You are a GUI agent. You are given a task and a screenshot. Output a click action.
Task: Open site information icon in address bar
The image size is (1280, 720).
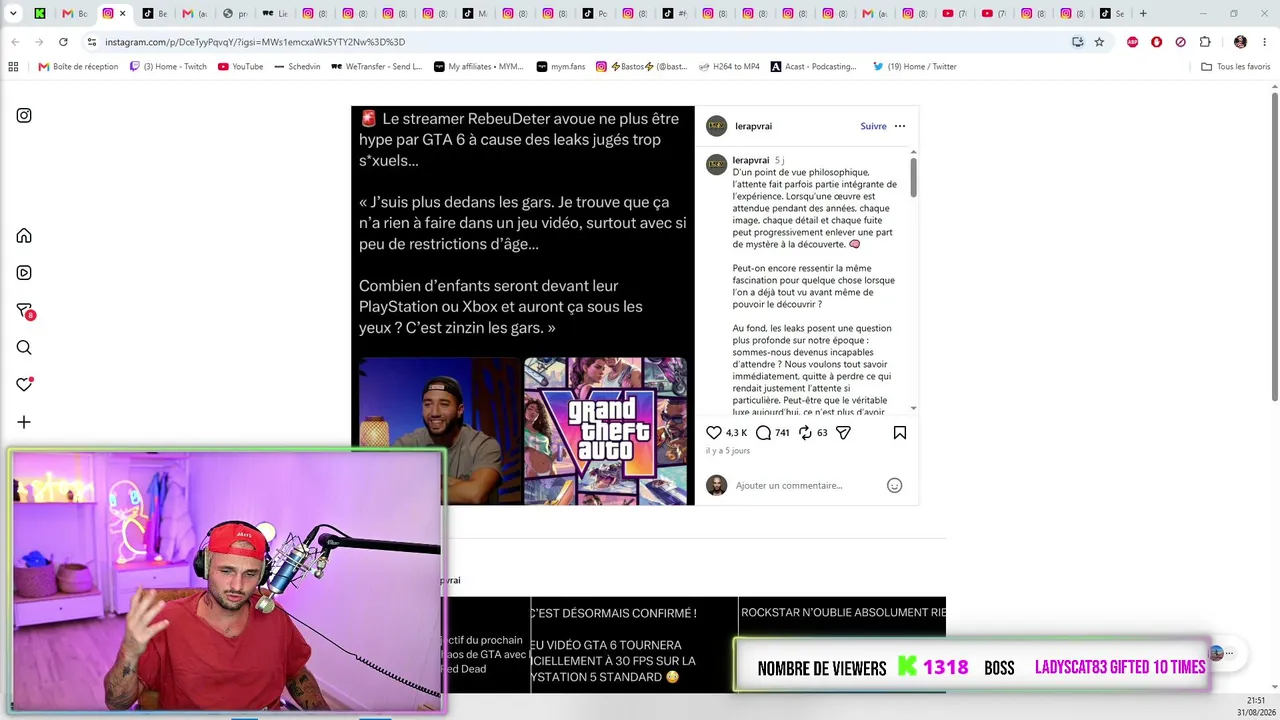coord(92,42)
